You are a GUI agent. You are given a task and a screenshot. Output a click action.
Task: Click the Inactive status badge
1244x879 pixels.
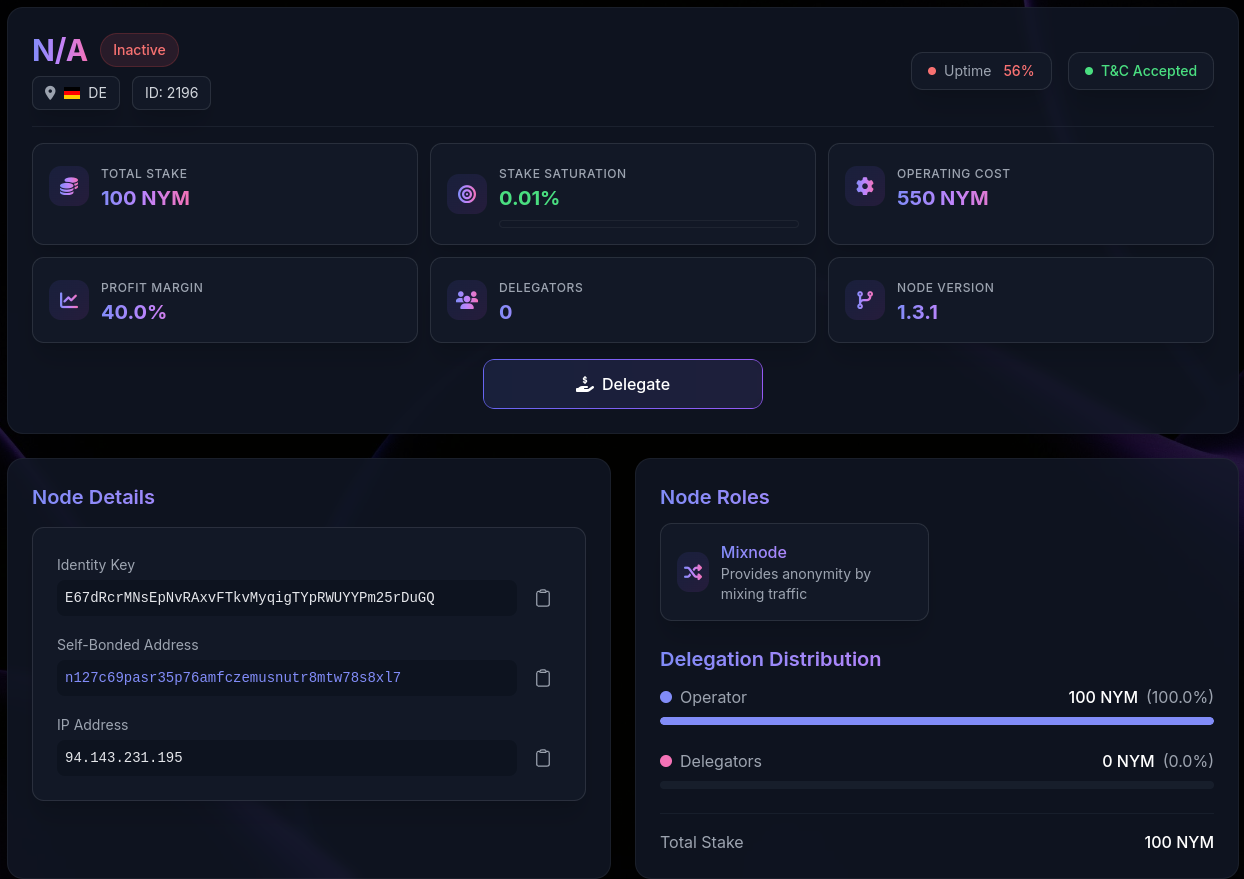(x=139, y=50)
